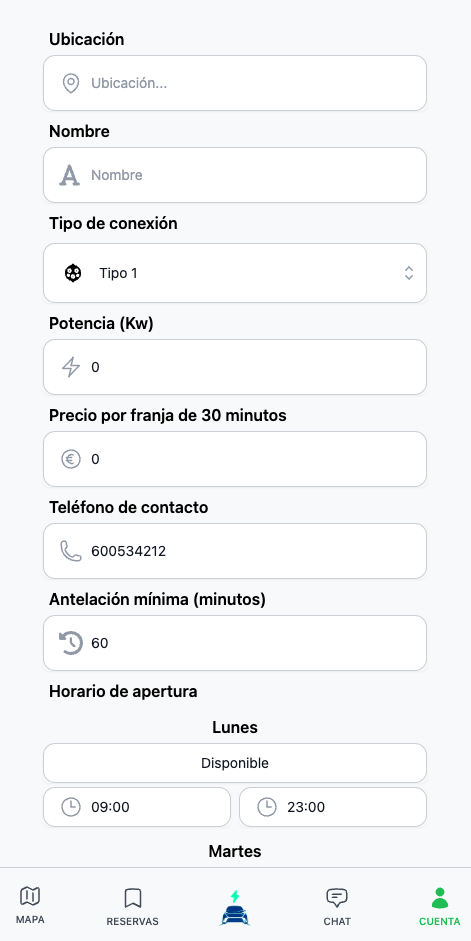
Task: Click the up-down chevron on Tipo 1
Action: [409, 273]
